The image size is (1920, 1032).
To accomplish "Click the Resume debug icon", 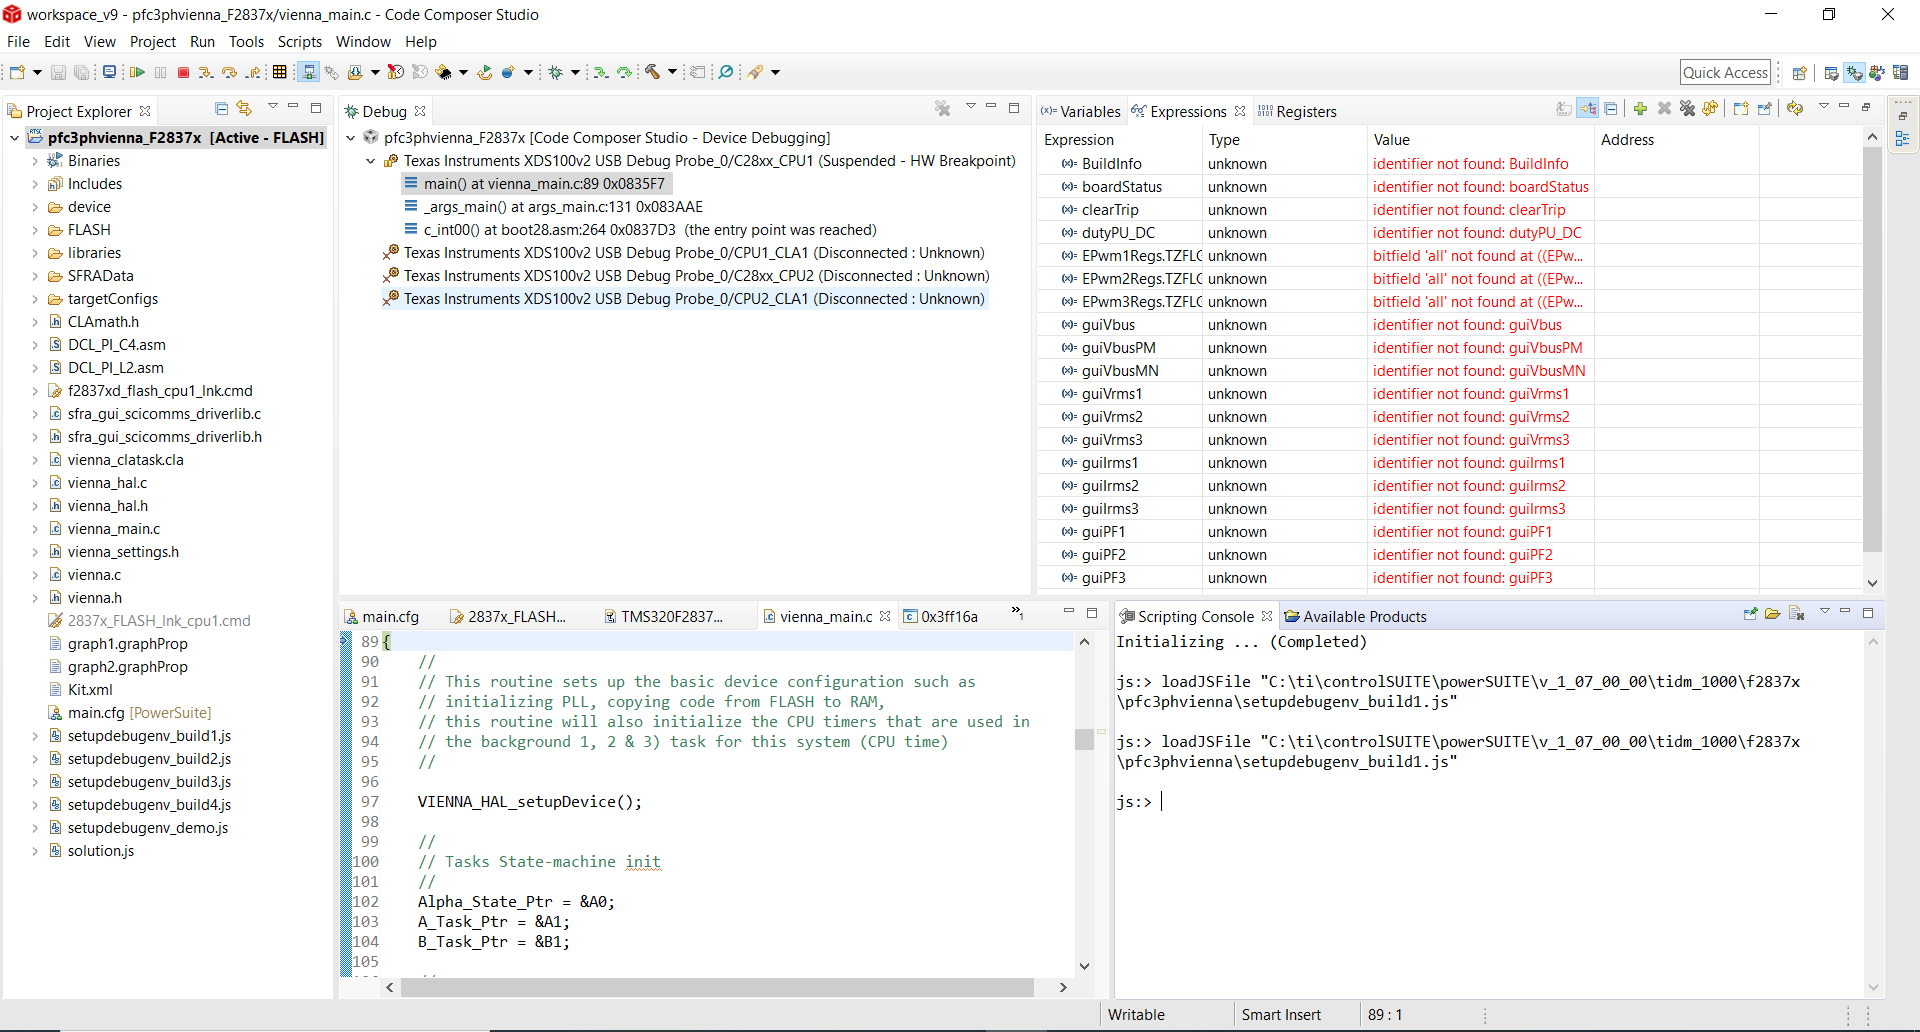I will point(137,72).
